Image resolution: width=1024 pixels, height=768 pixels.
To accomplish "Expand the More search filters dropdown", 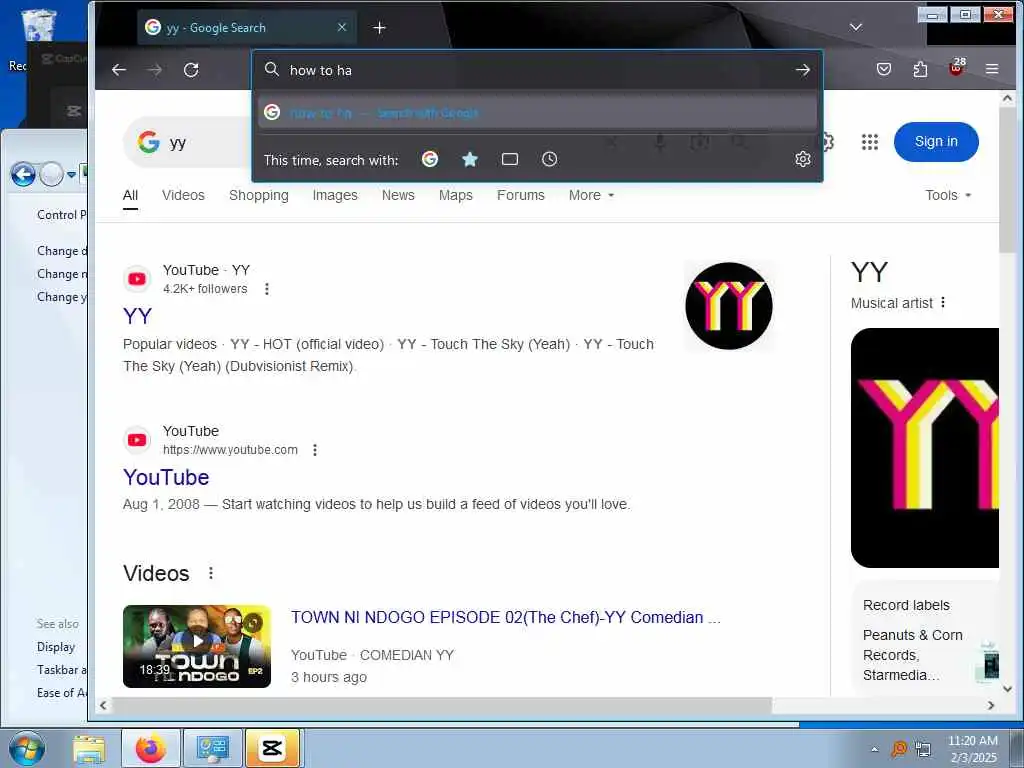I will 591,195.
